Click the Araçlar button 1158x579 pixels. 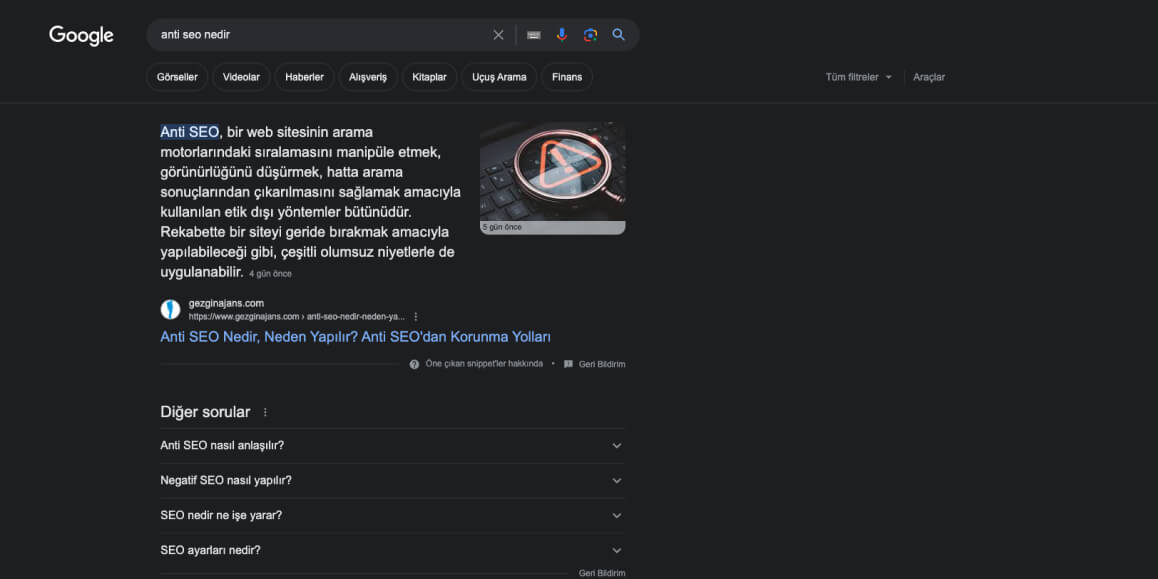[929, 77]
